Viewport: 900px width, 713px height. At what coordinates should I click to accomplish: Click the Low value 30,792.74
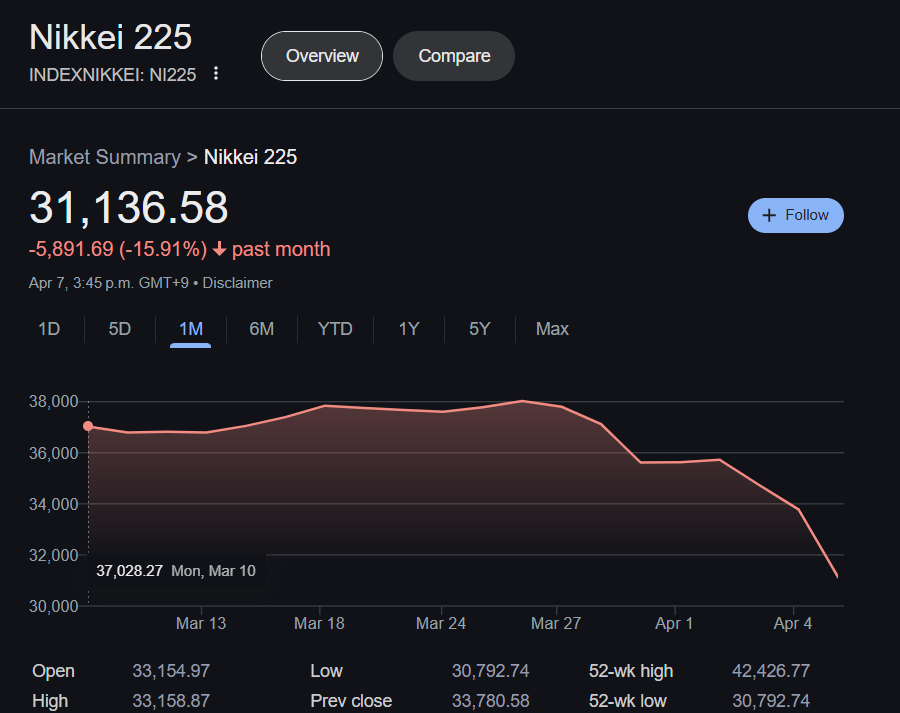(x=491, y=671)
